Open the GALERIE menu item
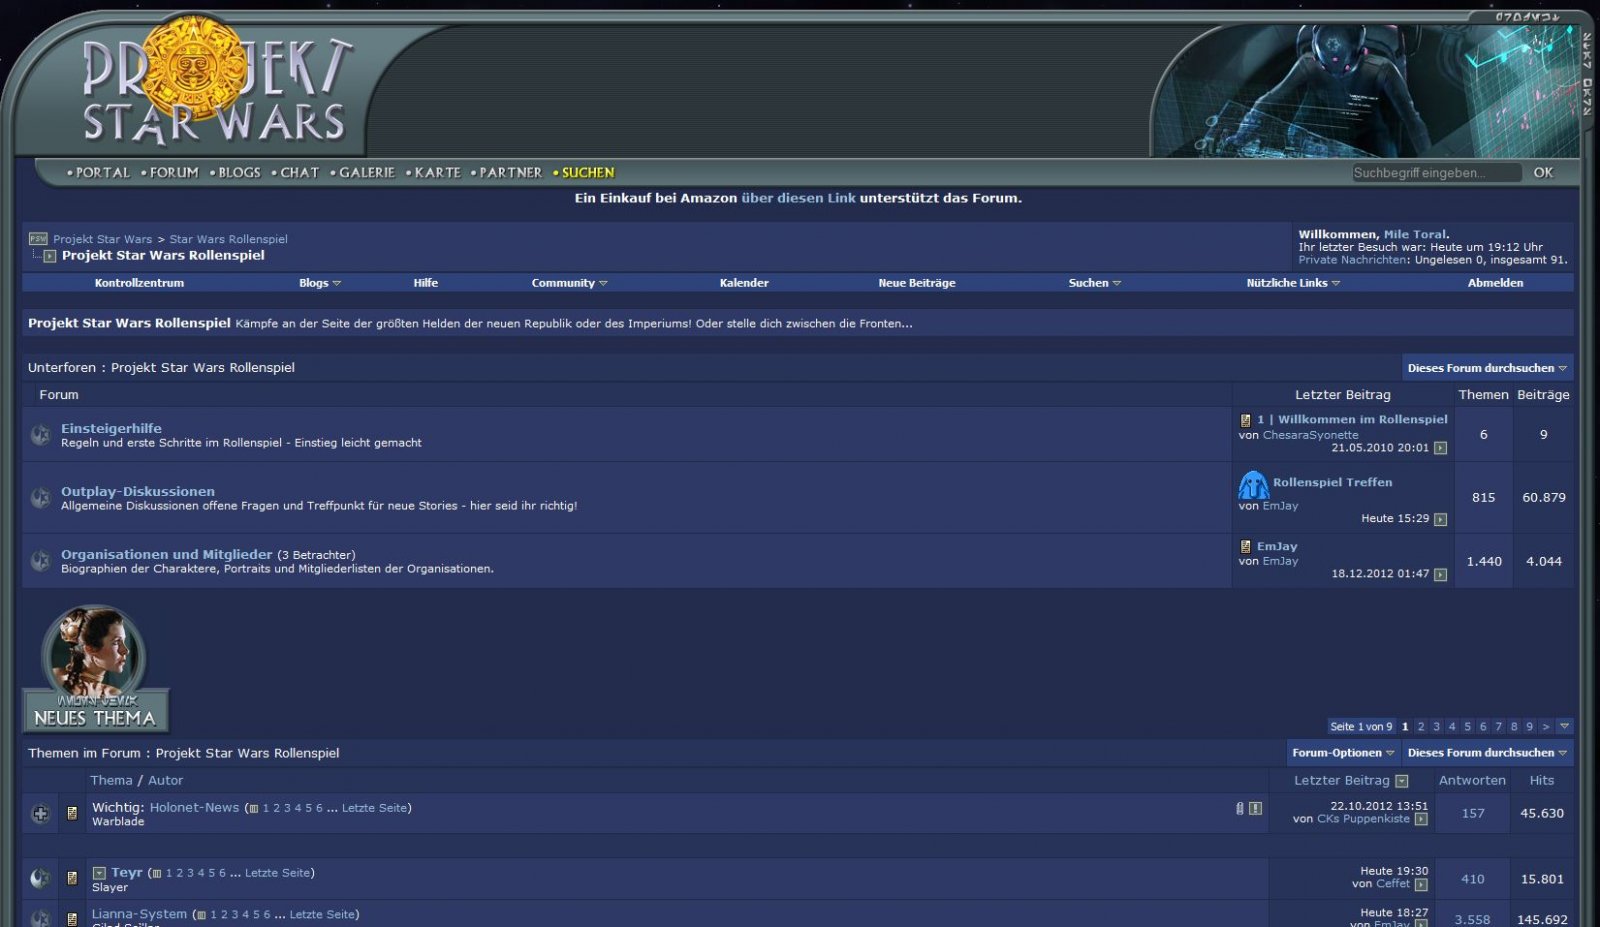The image size is (1600, 927). 367,173
